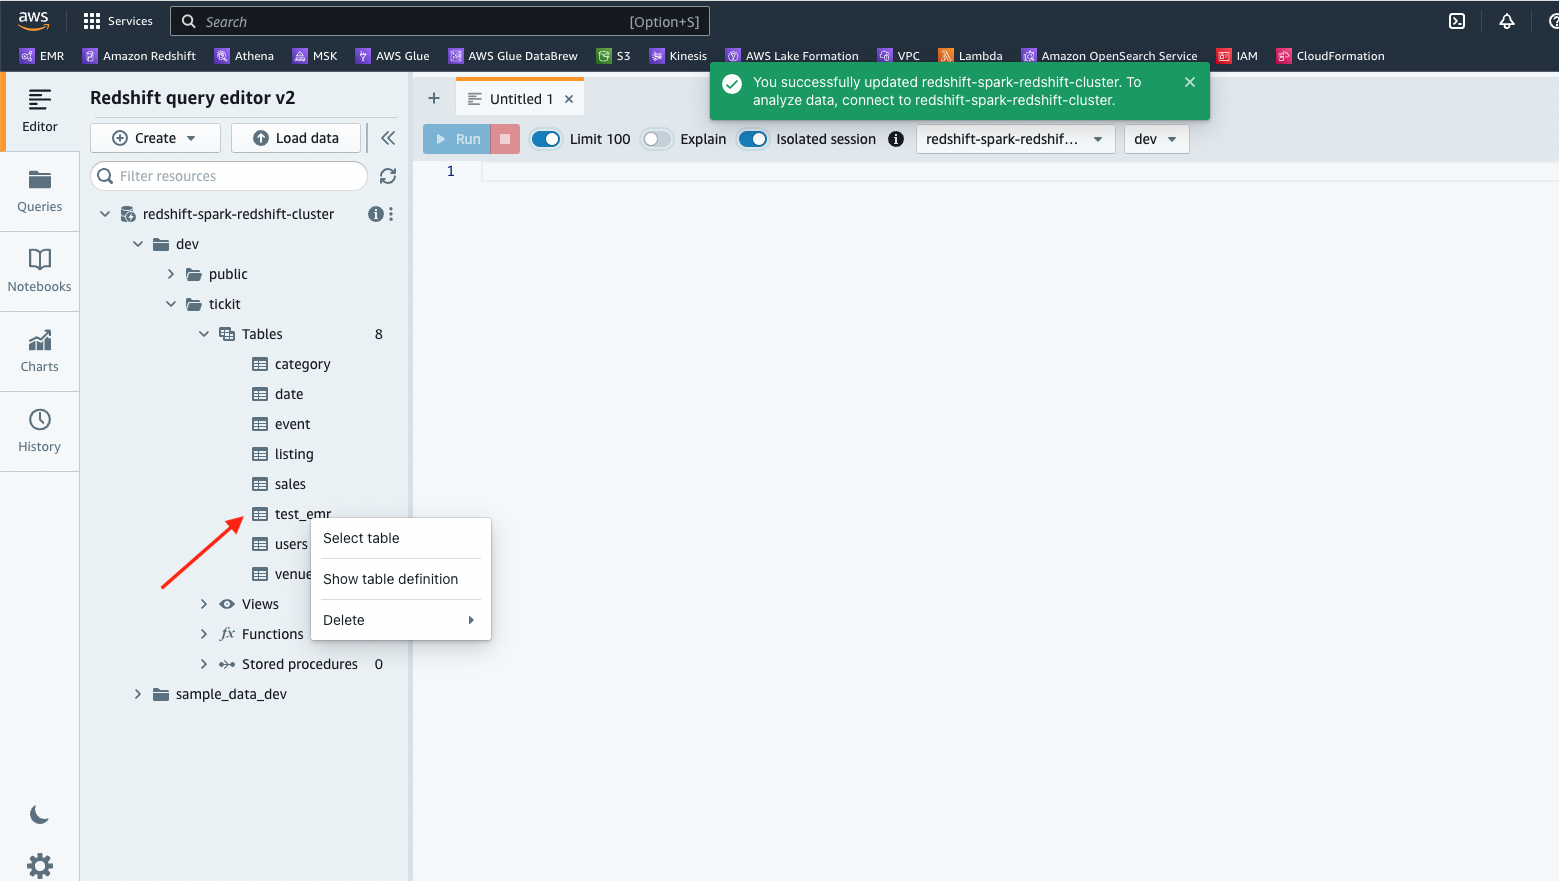Show Isolated session info
Viewport: 1559px width, 881px height.
896,139
